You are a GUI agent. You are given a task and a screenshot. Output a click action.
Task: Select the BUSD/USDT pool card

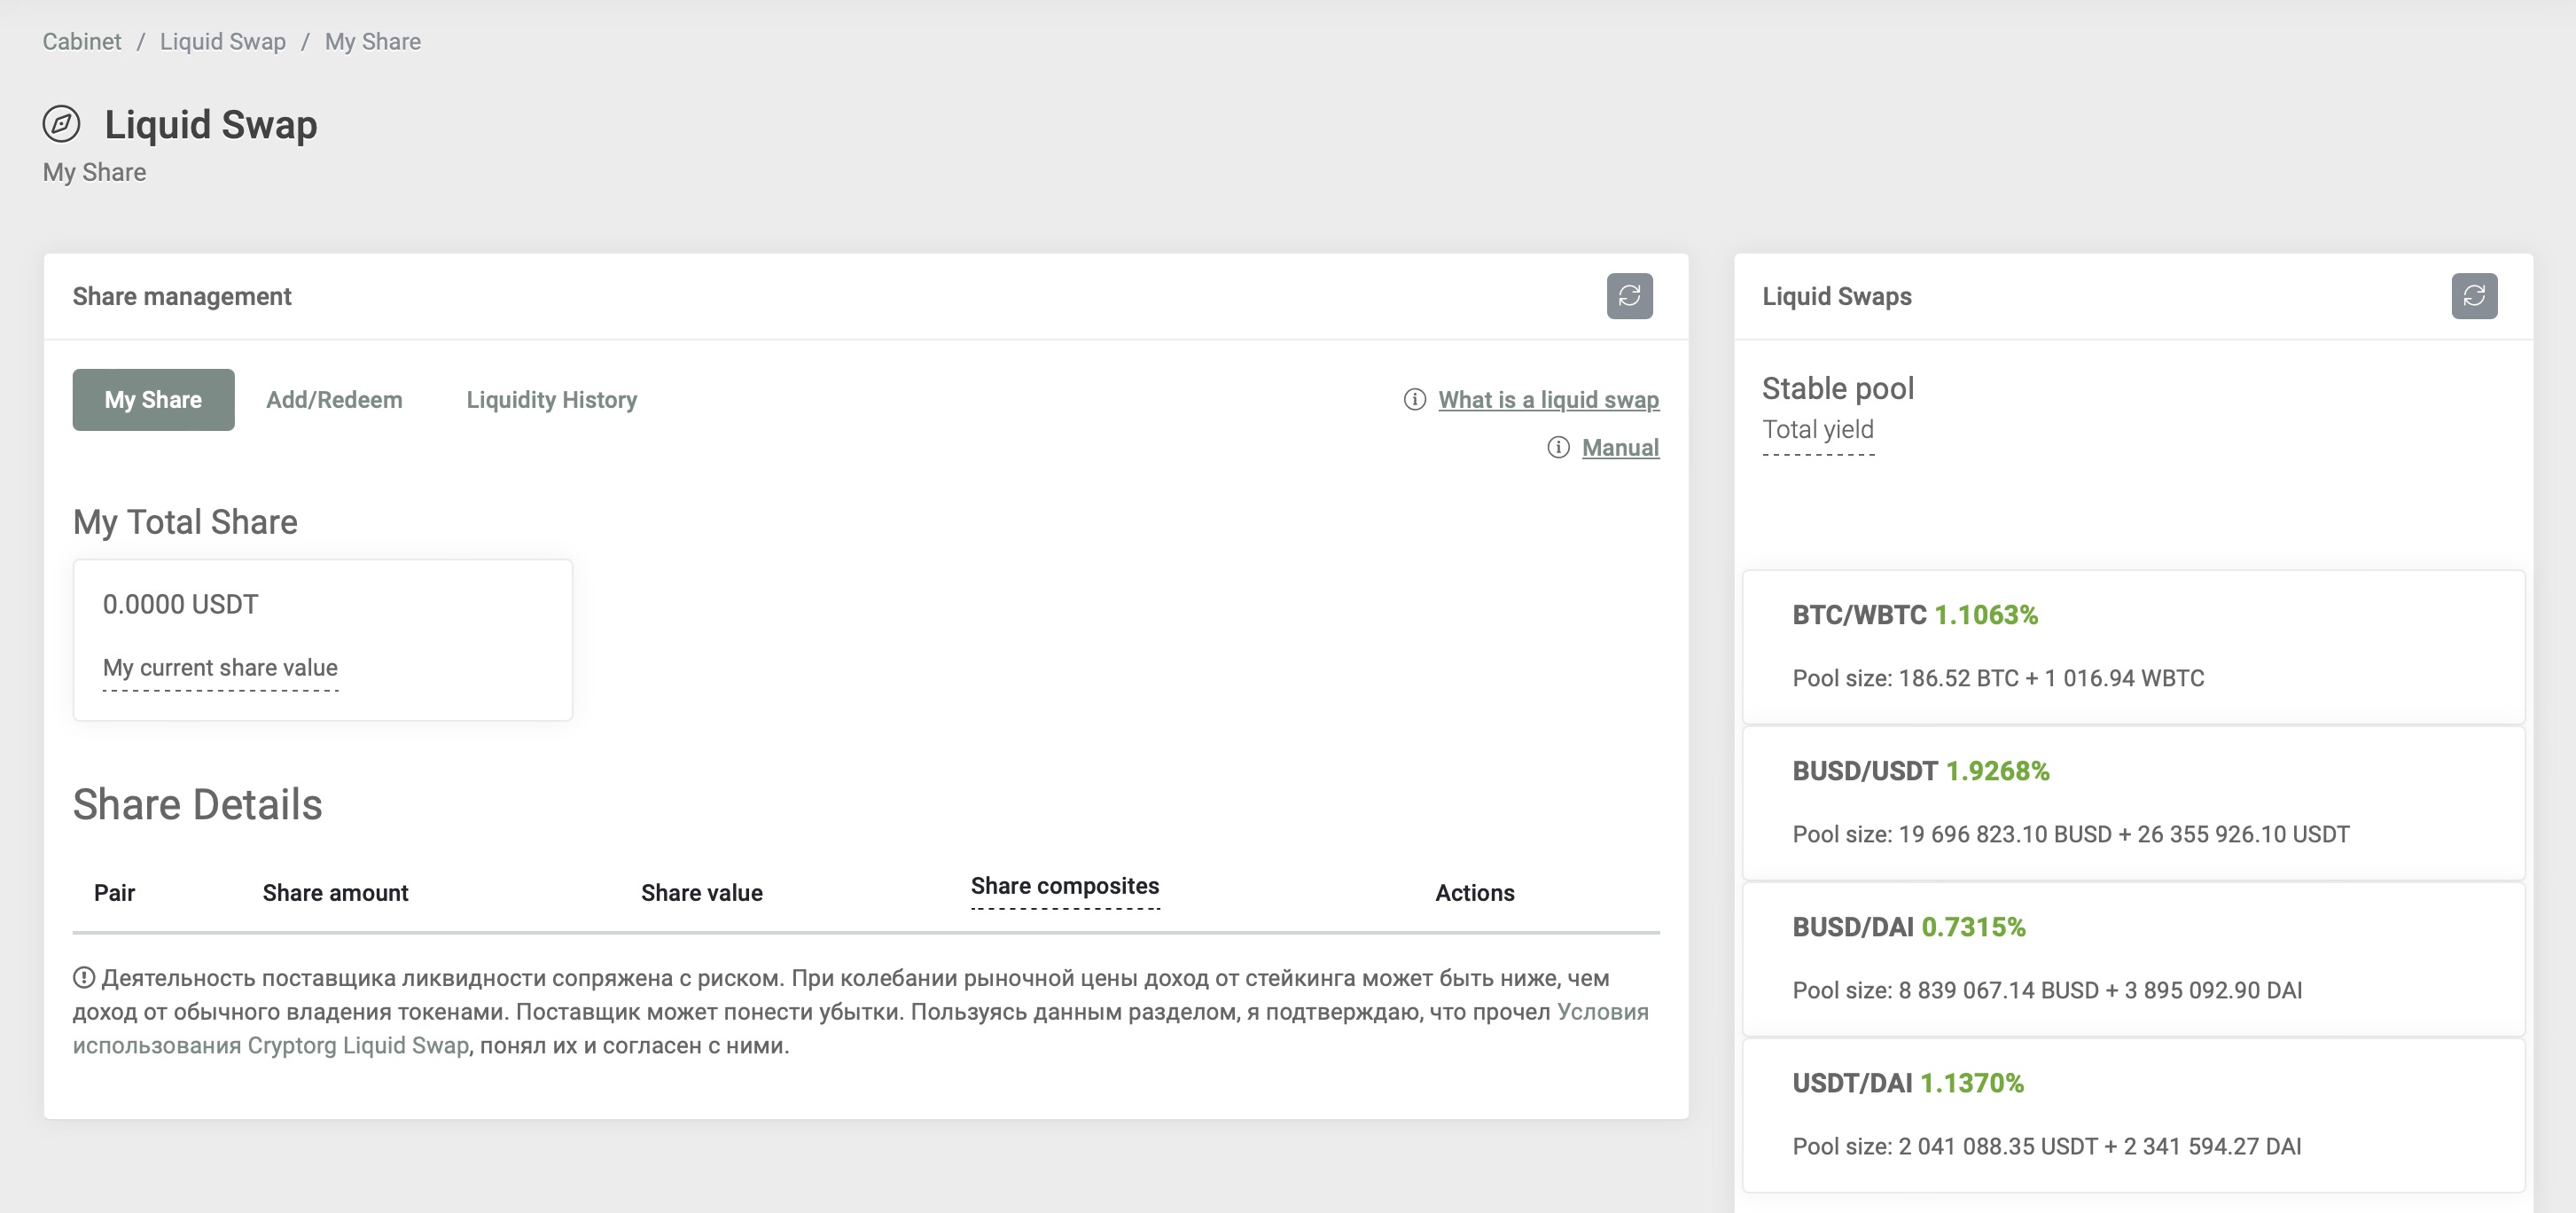(x=2133, y=803)
